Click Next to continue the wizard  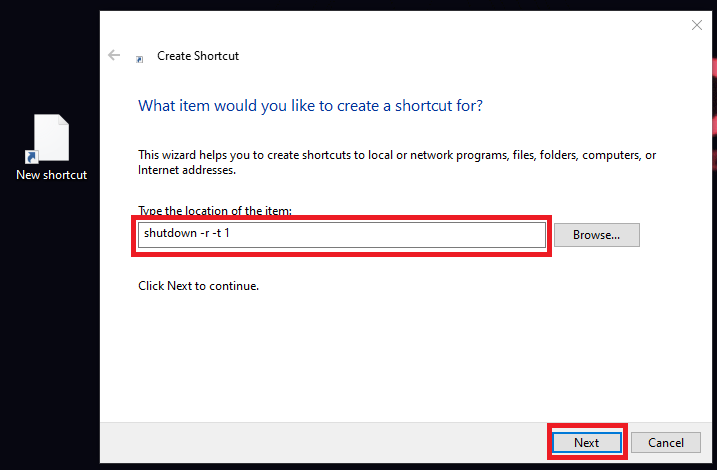(587, 442)
